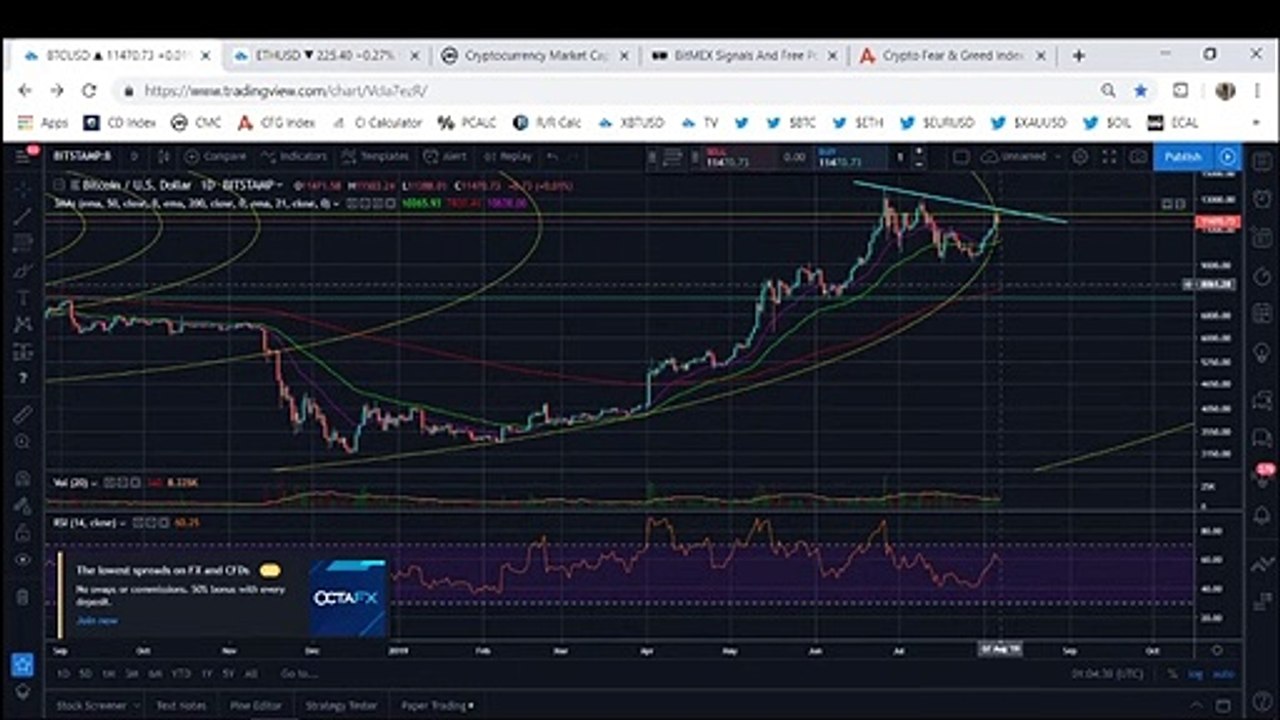This screenshot has height=720, width=1280.
Task: Open indicator Templates
Action: click(375, 157)
